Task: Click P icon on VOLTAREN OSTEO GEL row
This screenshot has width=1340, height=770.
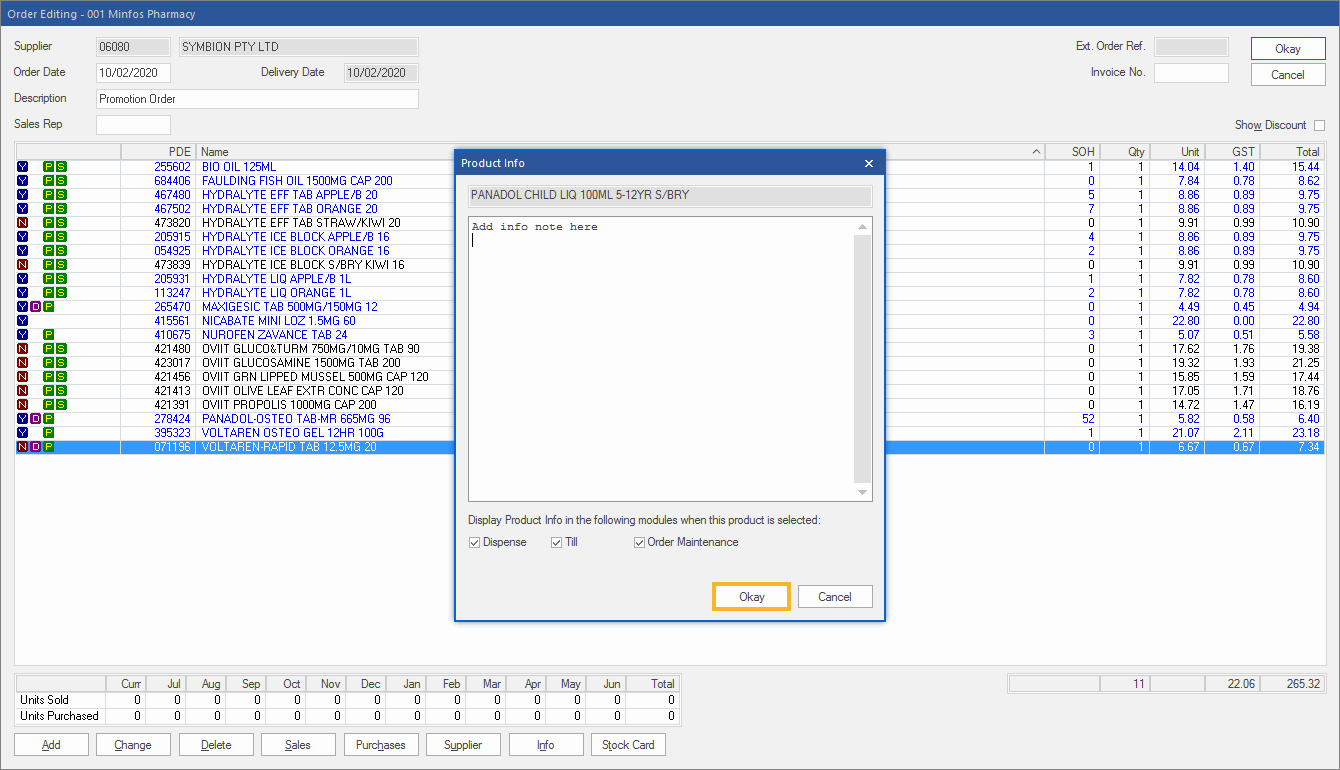Action: [x=48, y=433]
